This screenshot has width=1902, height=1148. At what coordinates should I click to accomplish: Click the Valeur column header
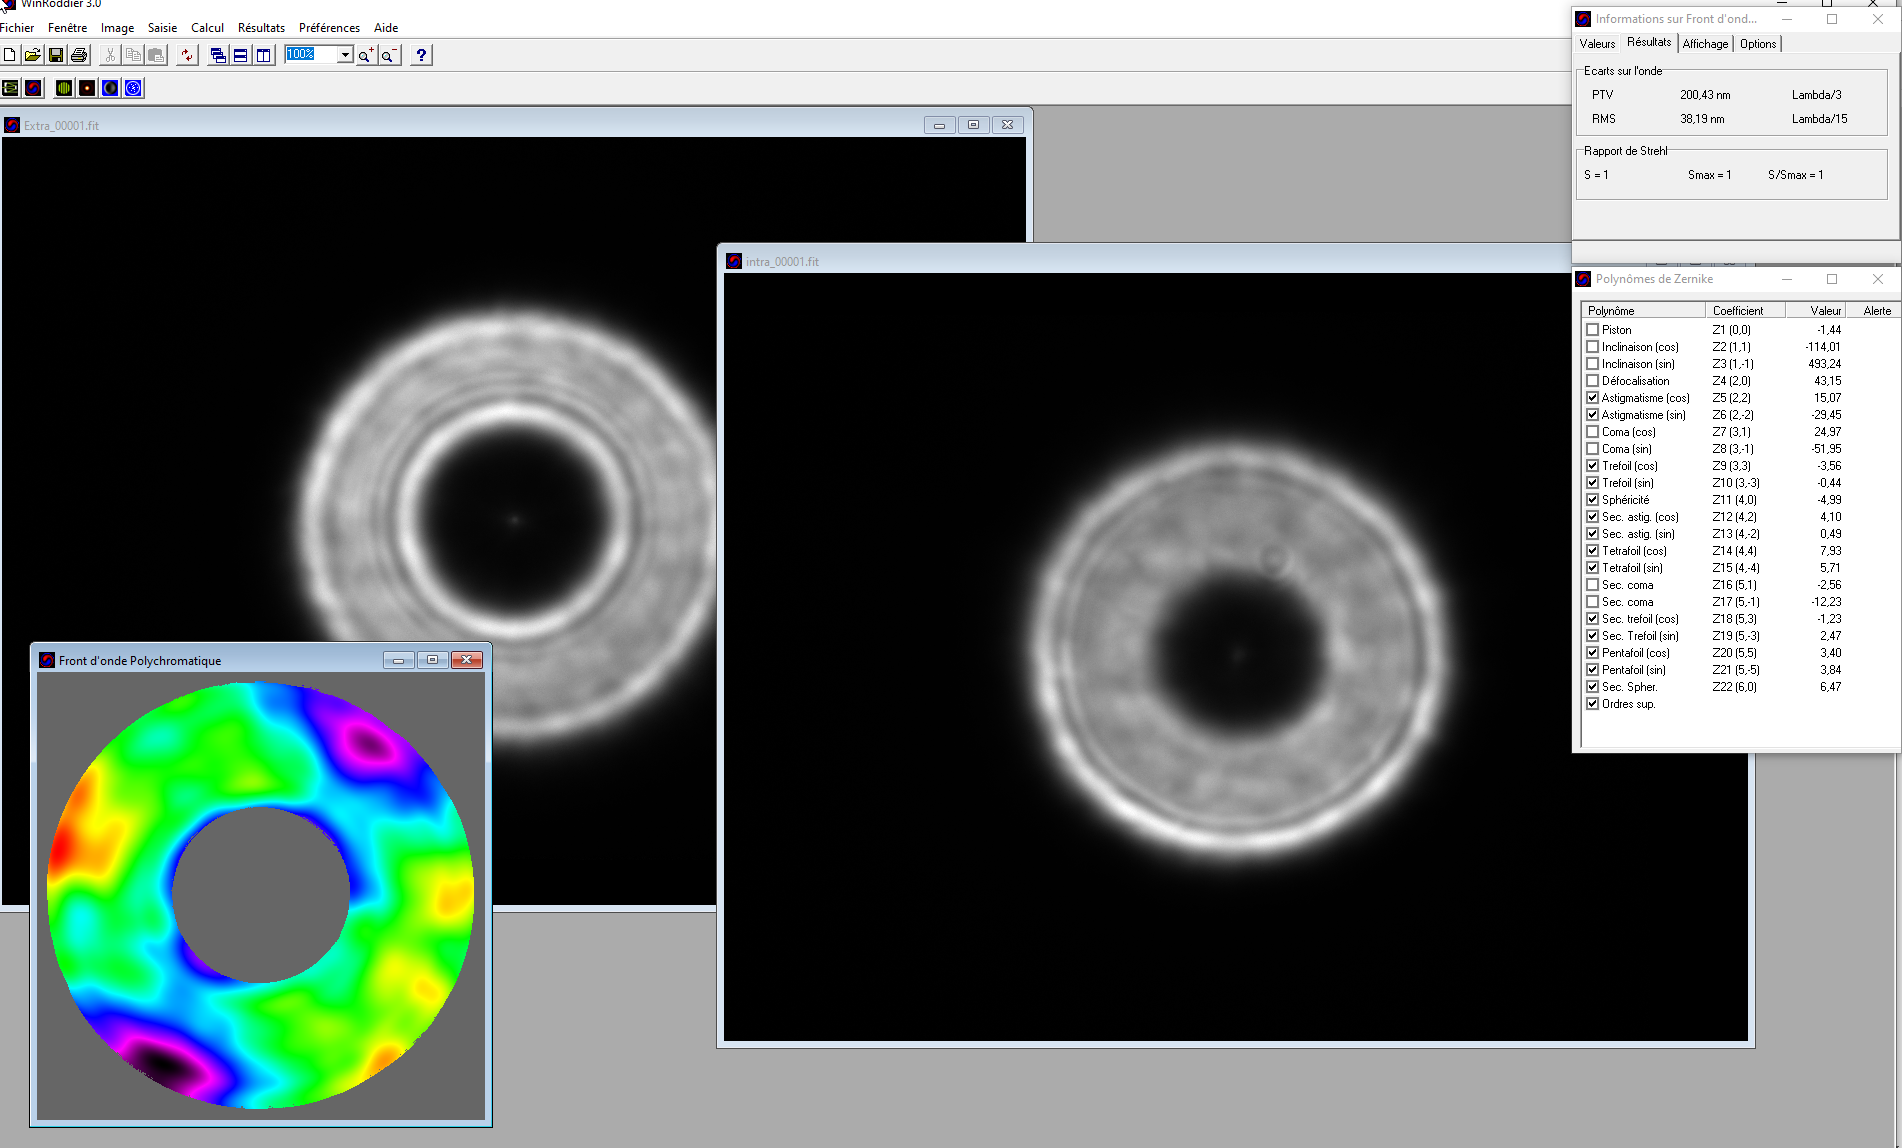(x=1815, y=311)
